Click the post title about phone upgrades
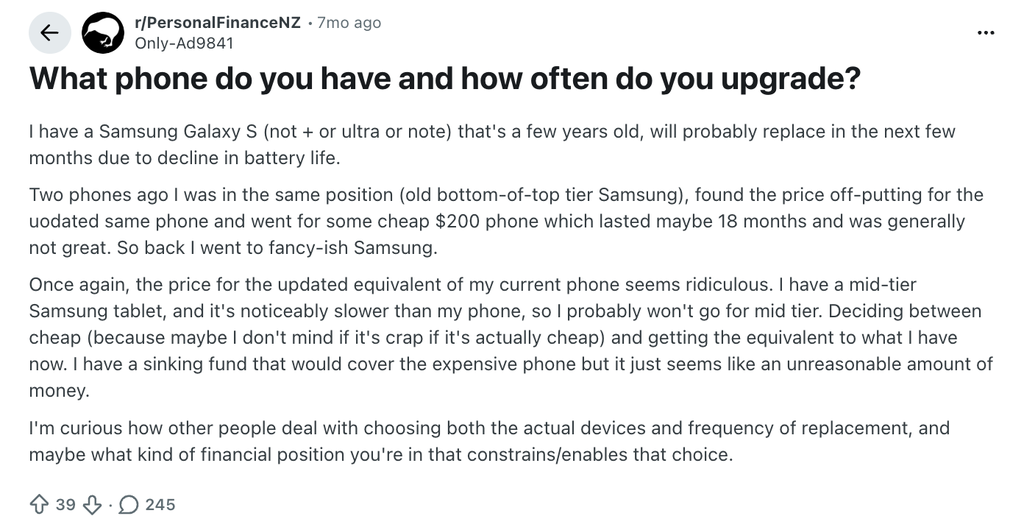Screen dimensions: 1024x530 click(445, 78)
